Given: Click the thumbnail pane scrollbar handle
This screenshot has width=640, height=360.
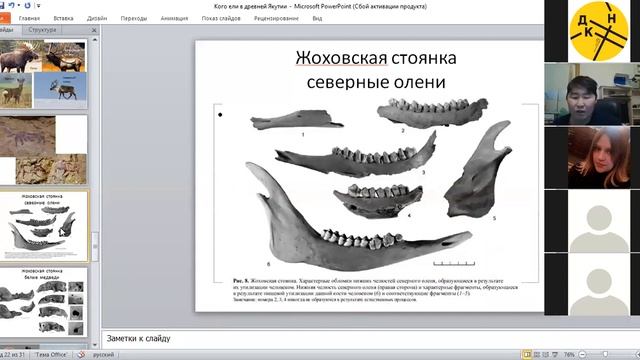Looking at the screenshot, I should coord(95,246).
